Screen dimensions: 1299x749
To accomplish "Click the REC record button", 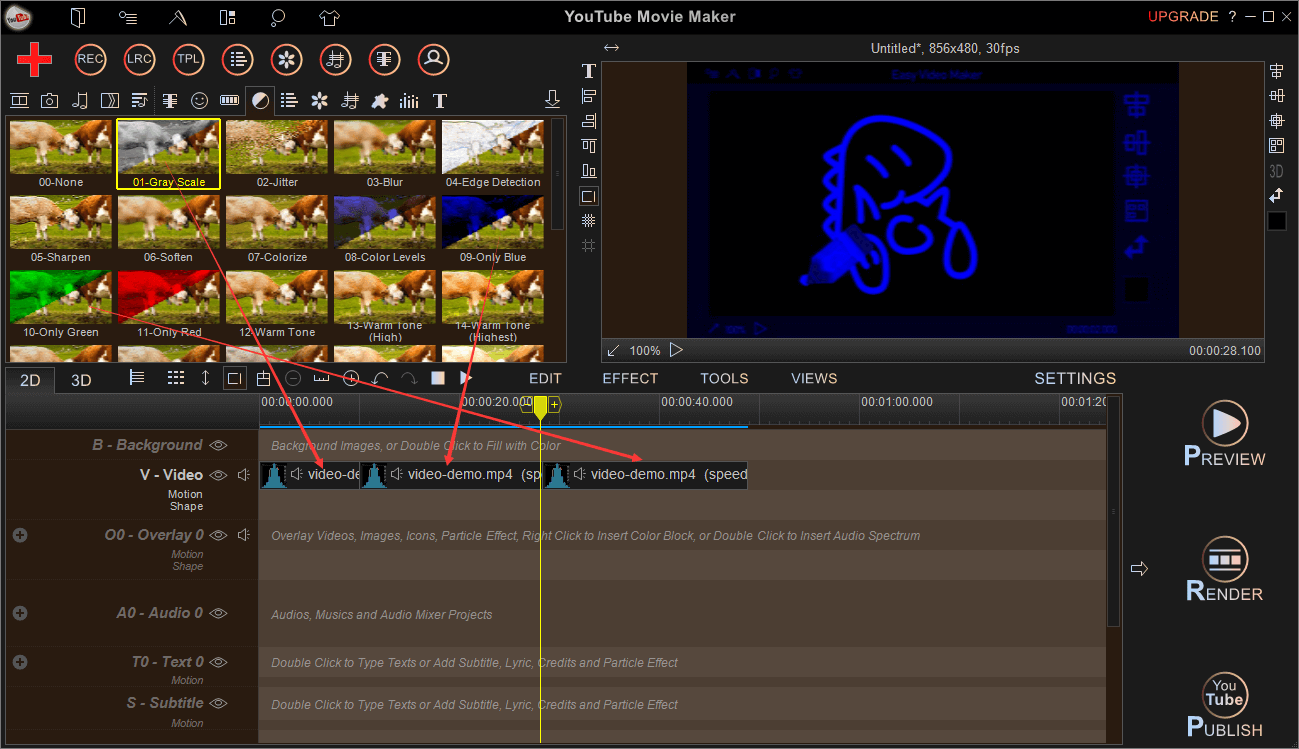I will [90, 60].
